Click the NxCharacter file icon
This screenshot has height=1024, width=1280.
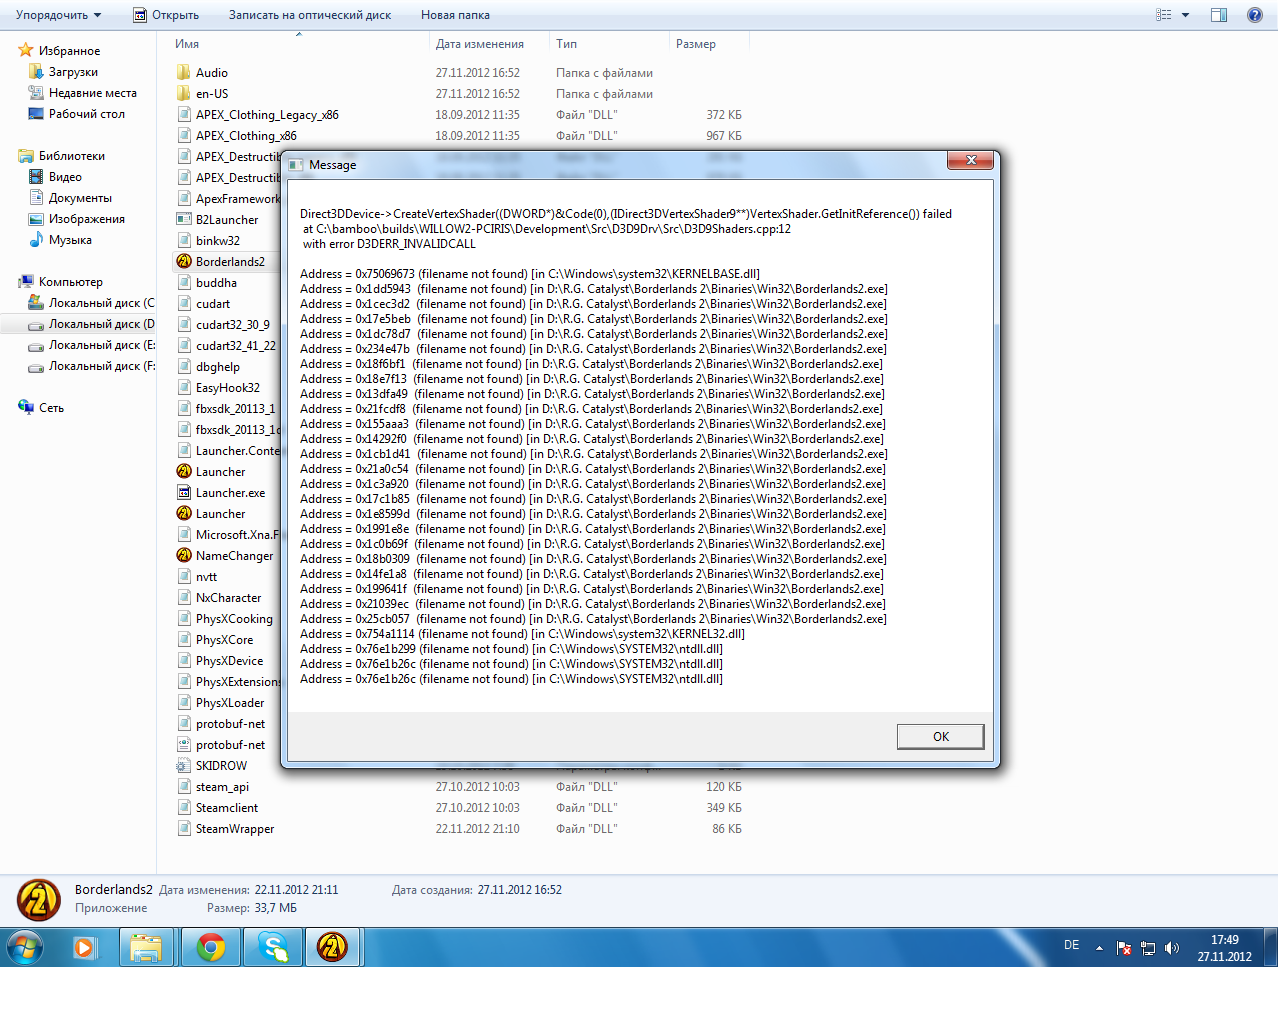pos(184,597)
